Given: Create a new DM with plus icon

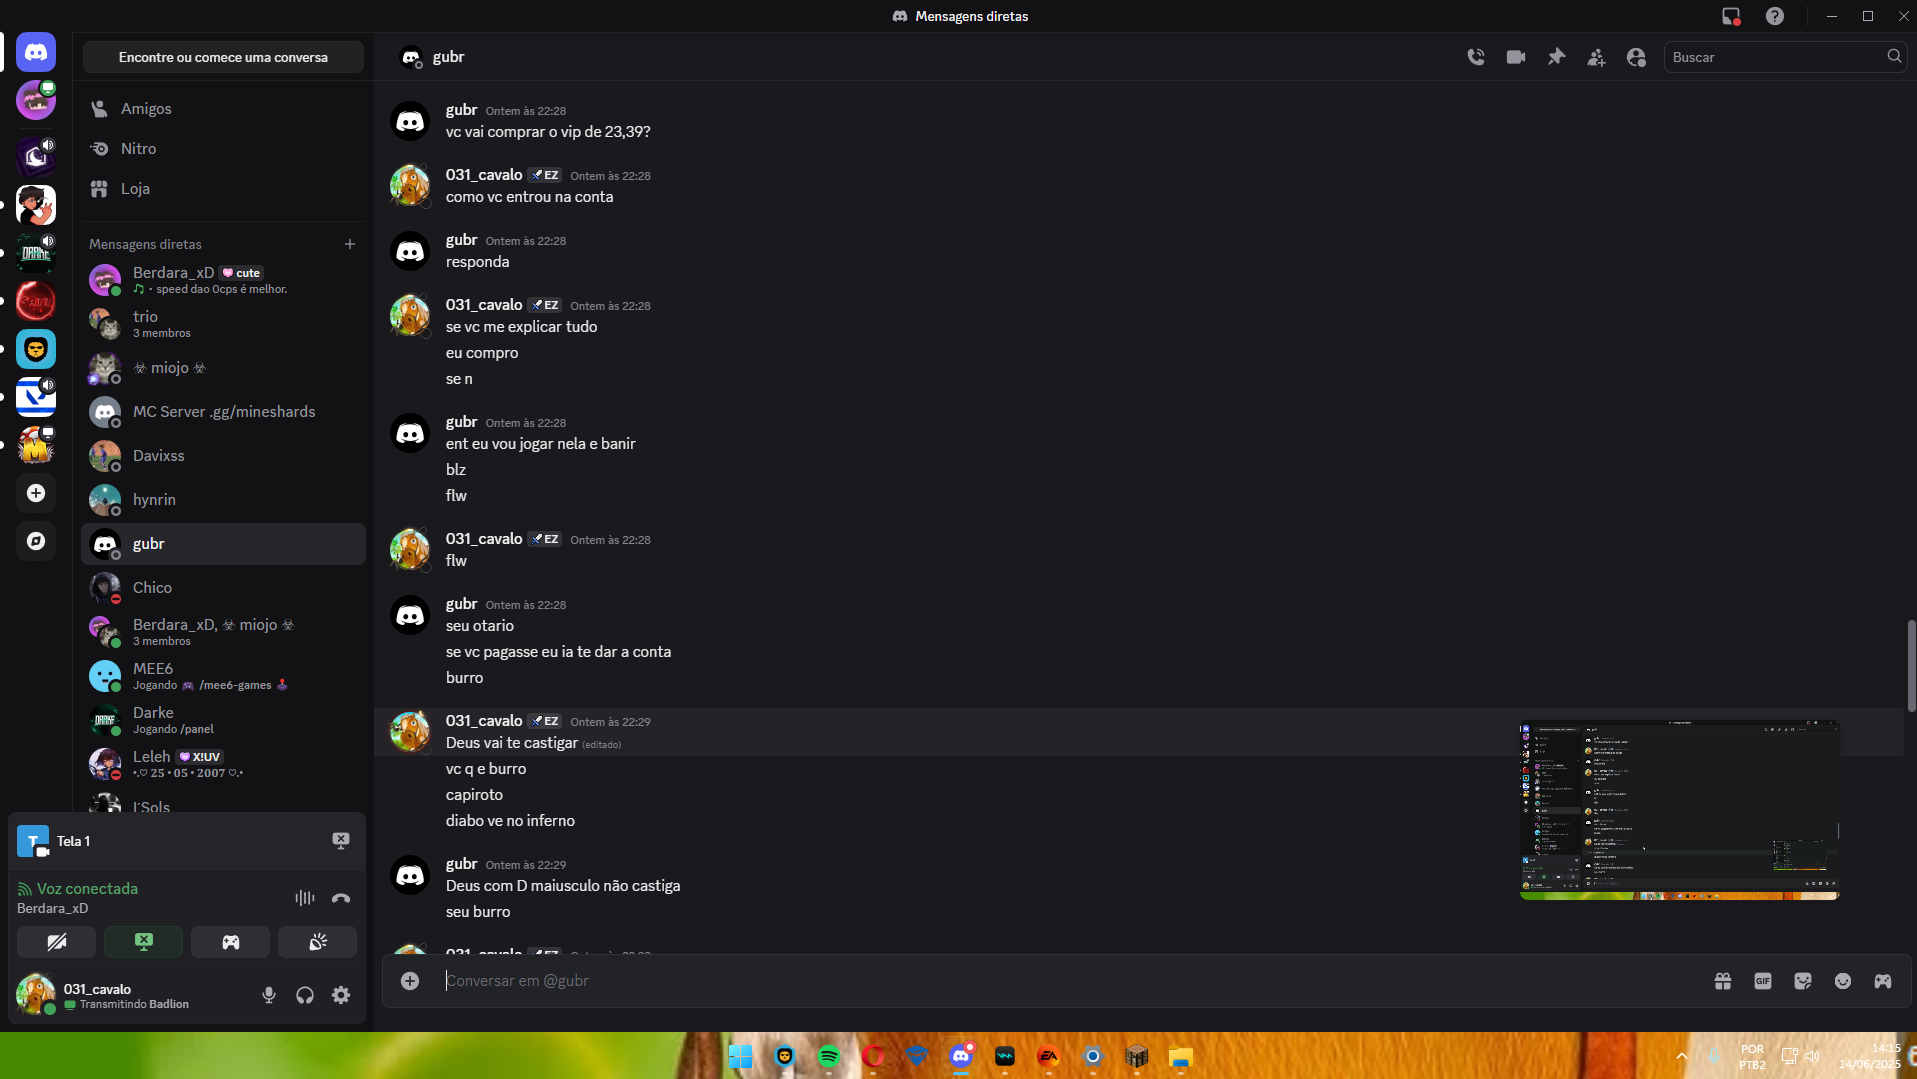Looking at the screenshot, I should [350, 244].
